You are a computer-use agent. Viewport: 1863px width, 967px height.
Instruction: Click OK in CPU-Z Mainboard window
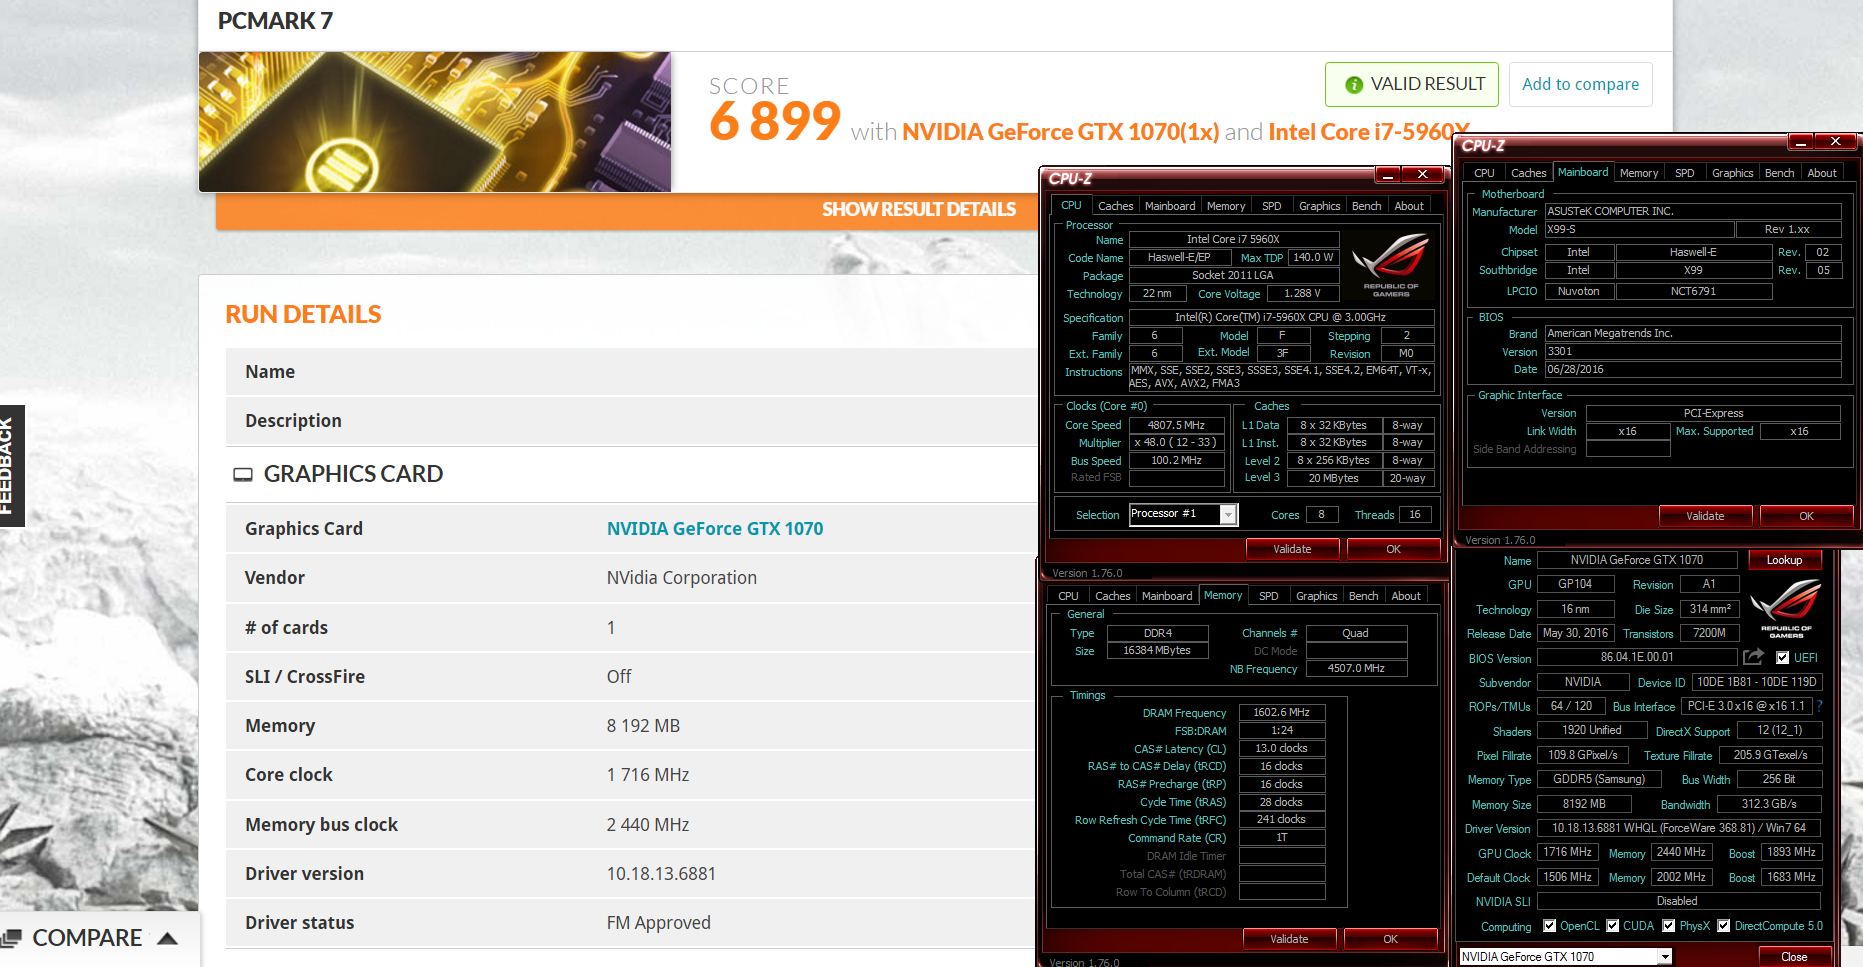1806,516
